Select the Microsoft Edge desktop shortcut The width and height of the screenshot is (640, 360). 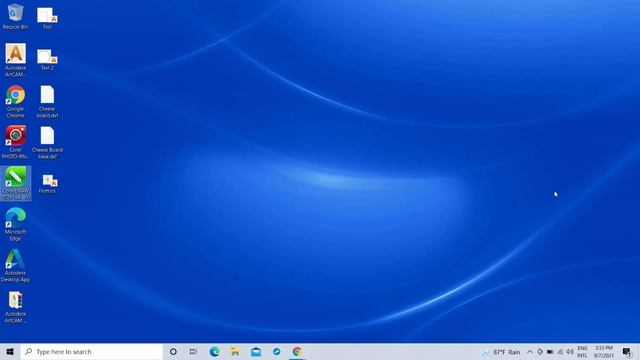tap(16, 224)
